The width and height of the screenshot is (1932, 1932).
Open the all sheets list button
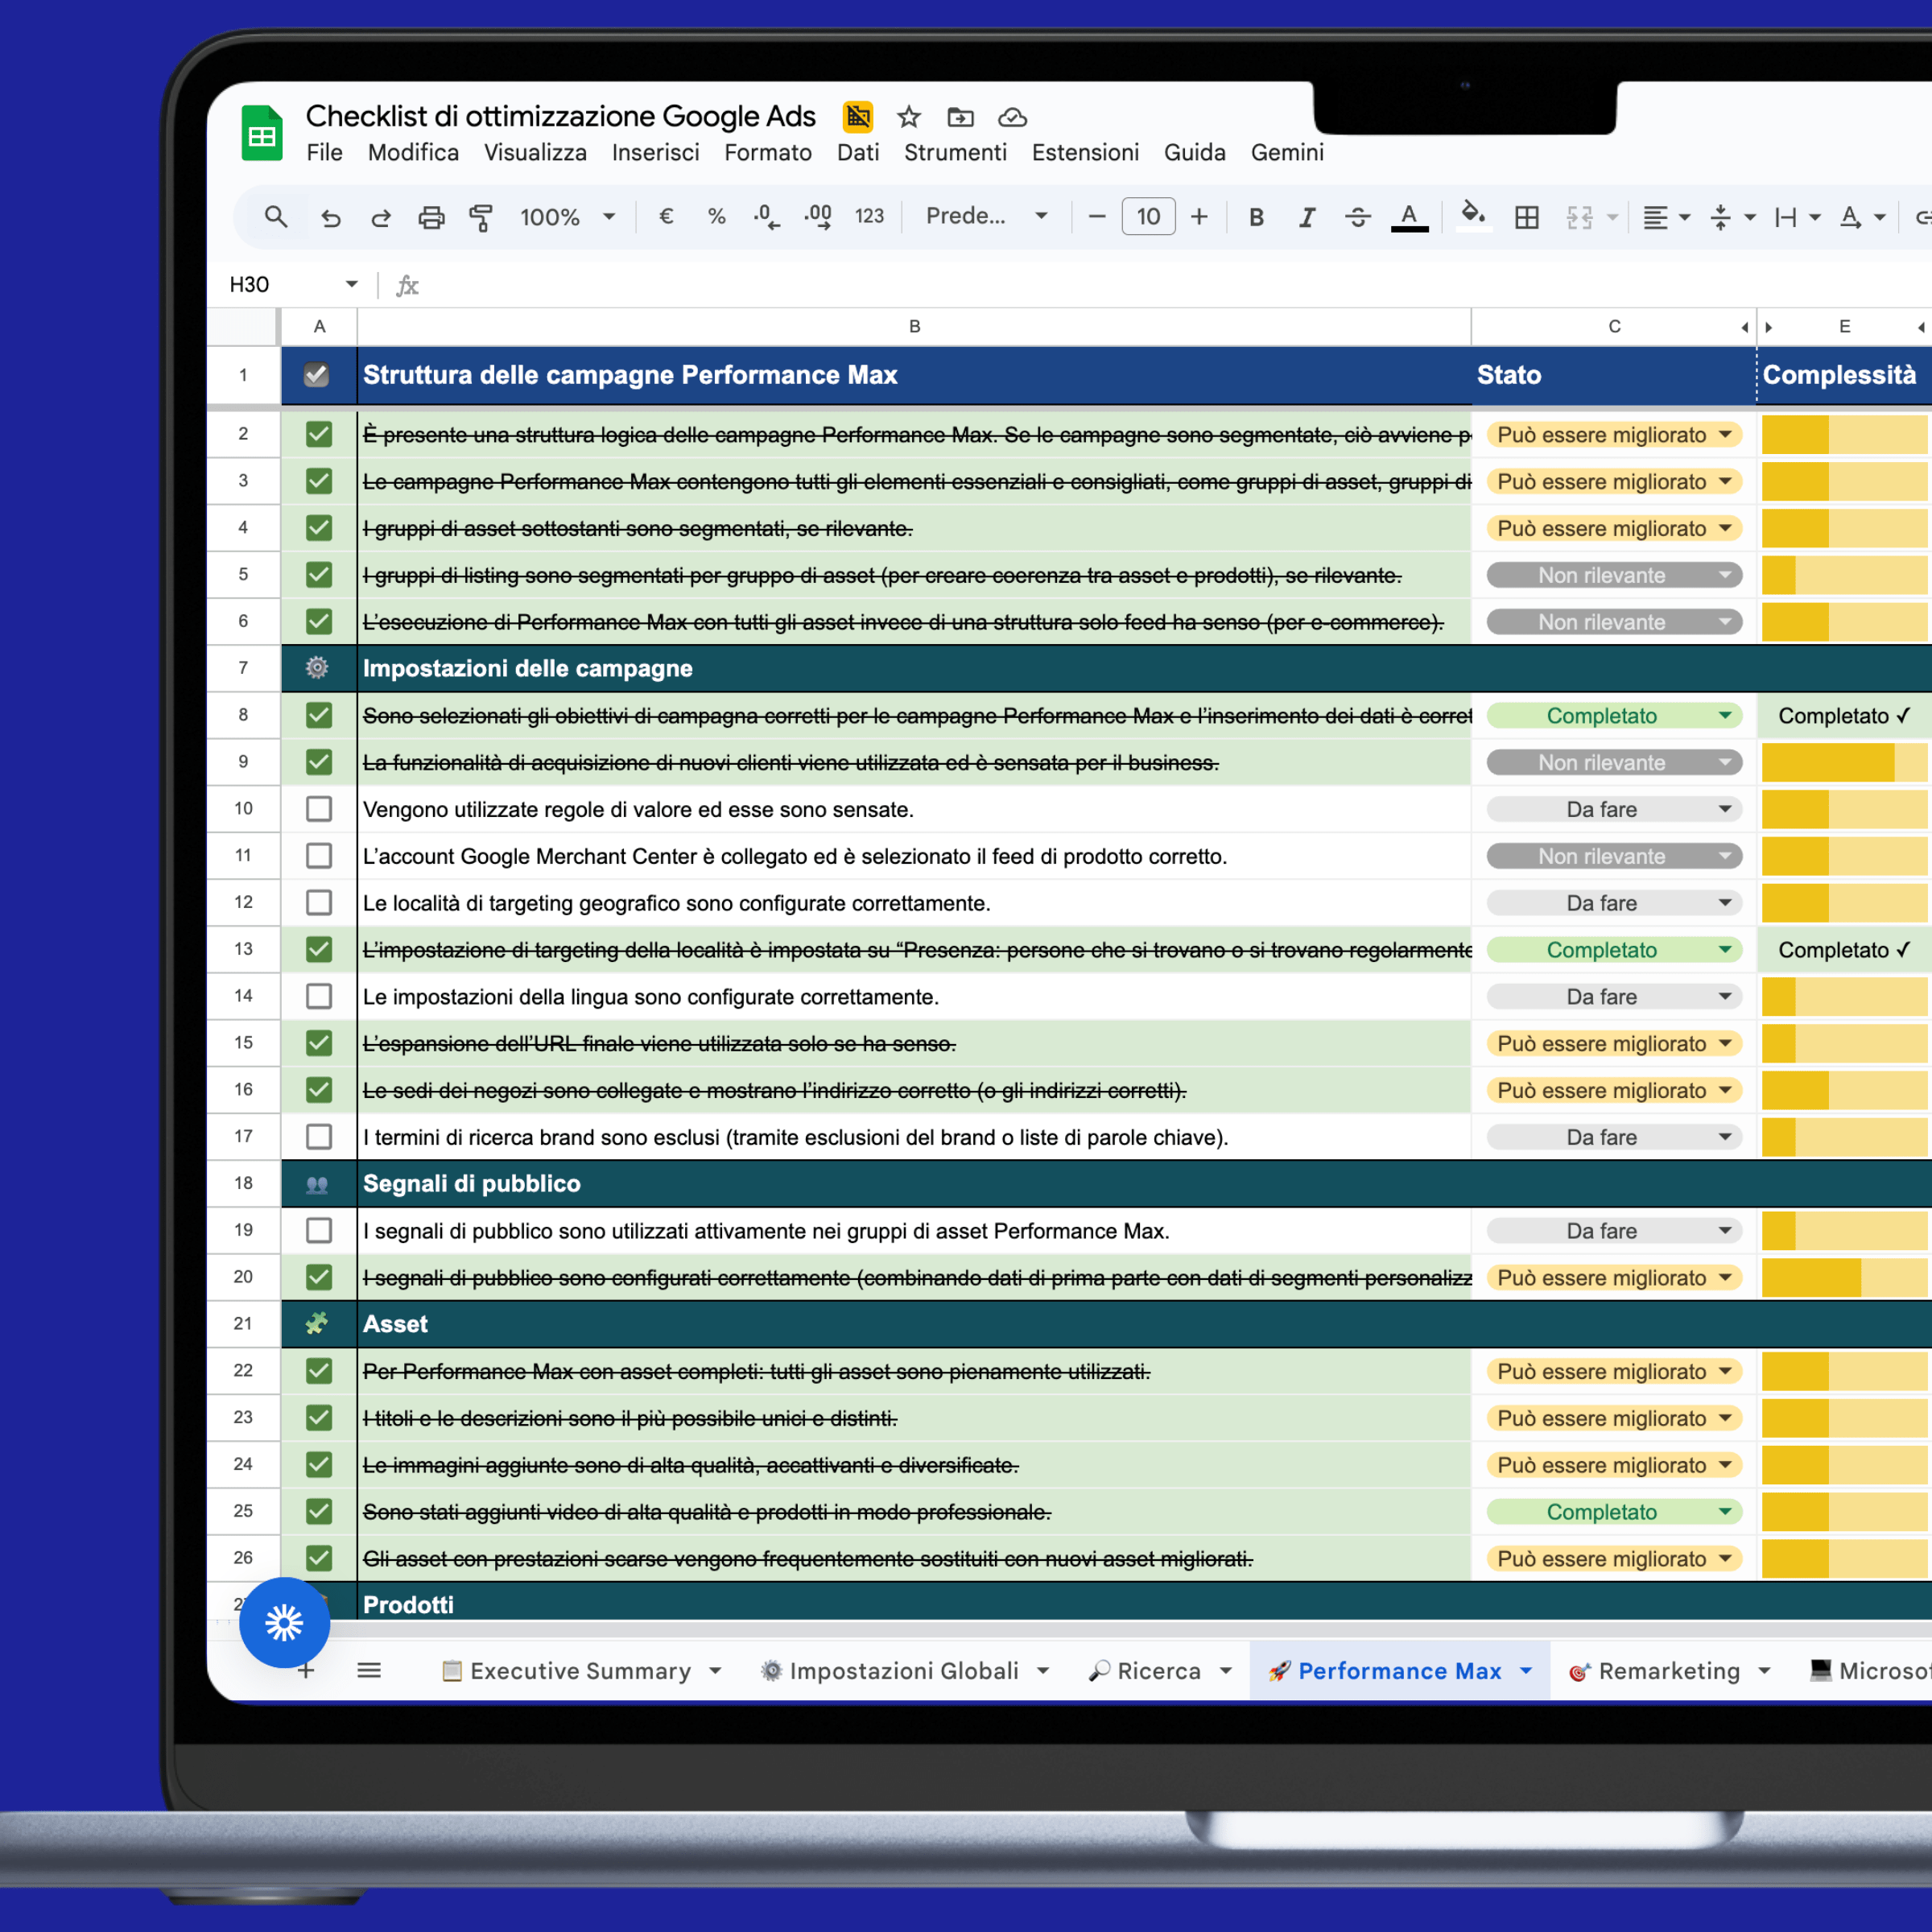(x=369, y=1670)
